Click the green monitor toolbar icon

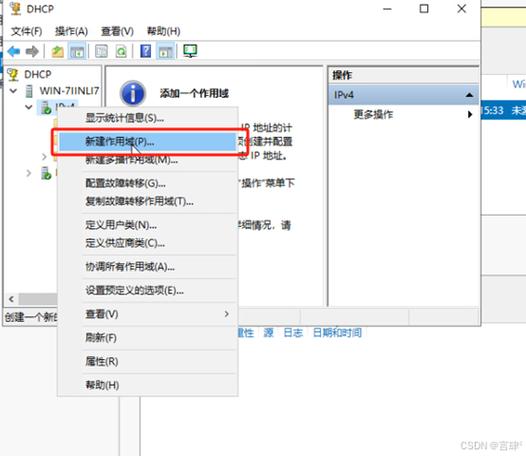(x=190, y=51)
